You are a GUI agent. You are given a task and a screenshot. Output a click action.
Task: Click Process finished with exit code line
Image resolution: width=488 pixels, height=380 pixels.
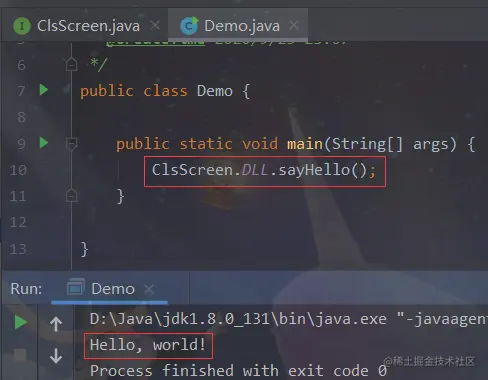click(x=238, y=371)
